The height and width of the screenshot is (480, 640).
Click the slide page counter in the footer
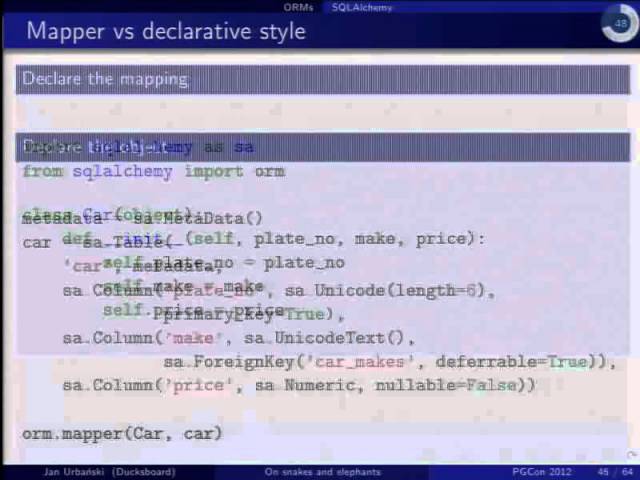pyautogui.click(x=615, y=472)
